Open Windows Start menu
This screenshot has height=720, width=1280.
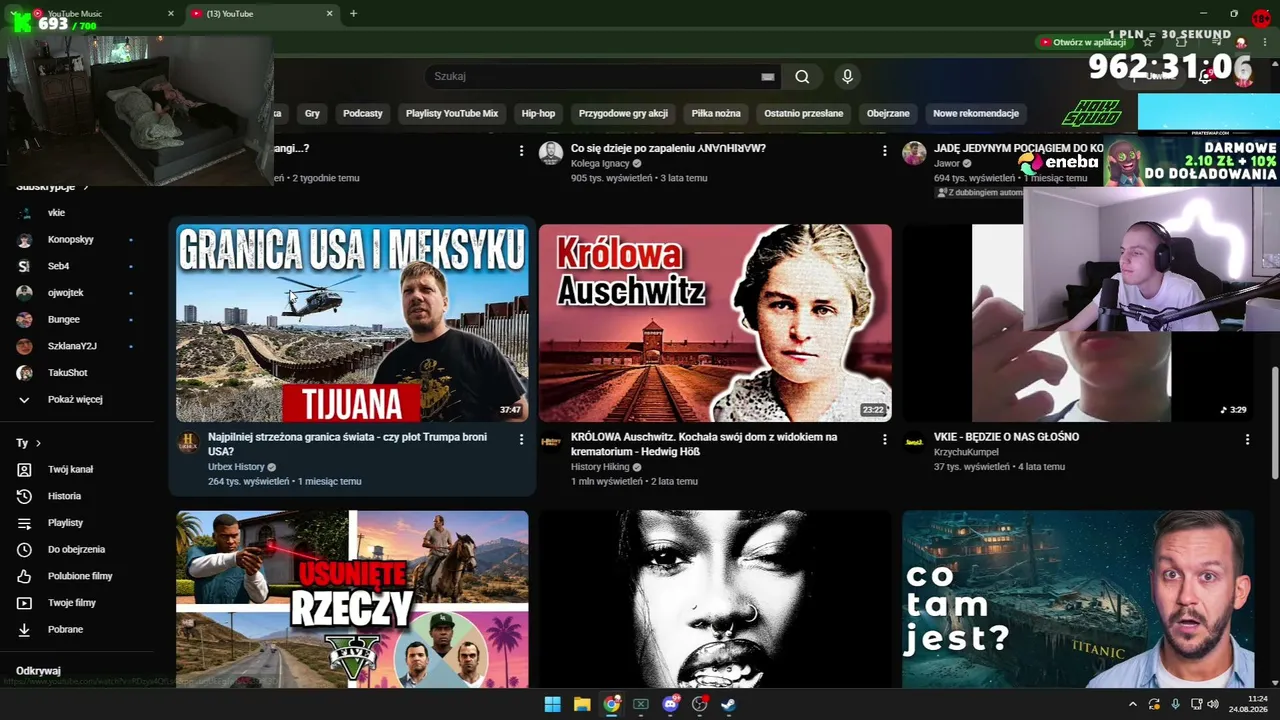coord(552,704)
